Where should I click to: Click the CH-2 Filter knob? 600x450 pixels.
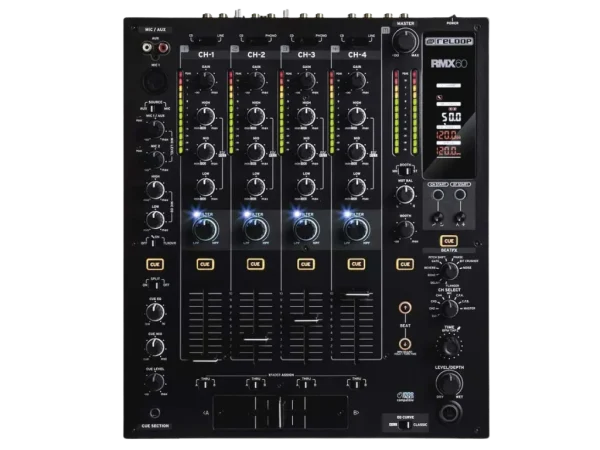[x=256, y=229]
